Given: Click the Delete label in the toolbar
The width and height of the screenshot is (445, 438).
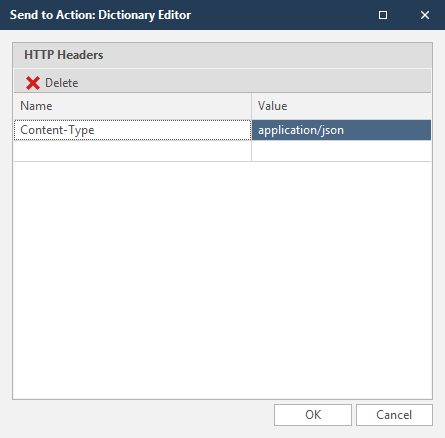Looking at the screenshot, I should (62, 83).
